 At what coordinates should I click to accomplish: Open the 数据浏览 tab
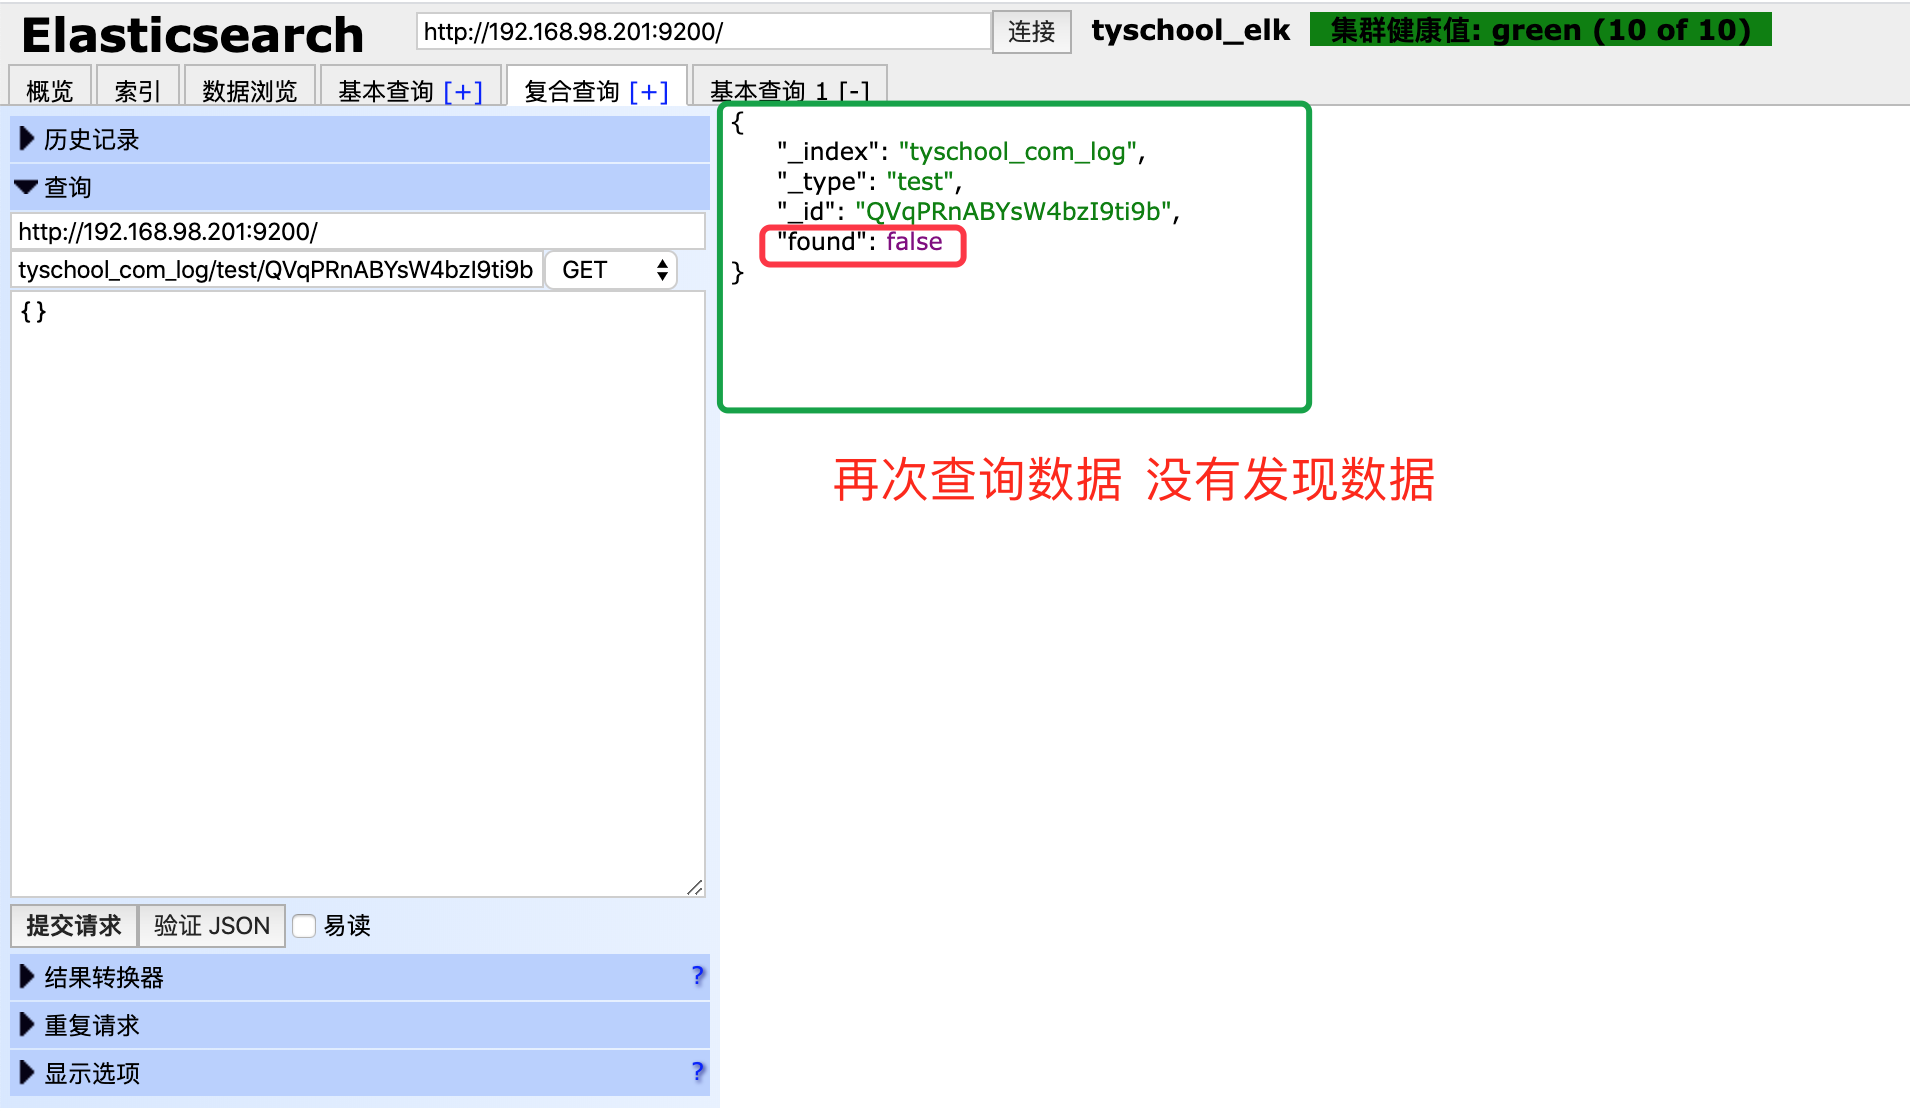[x=248, y=90]
